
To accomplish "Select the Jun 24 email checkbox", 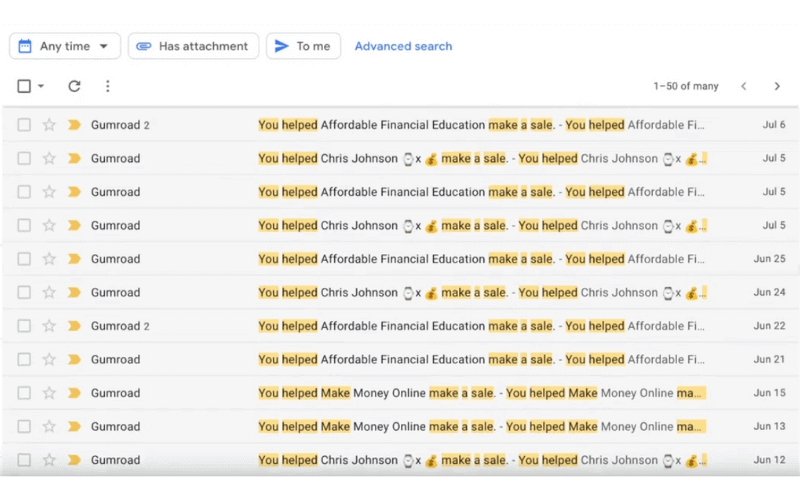I will 24,292.
